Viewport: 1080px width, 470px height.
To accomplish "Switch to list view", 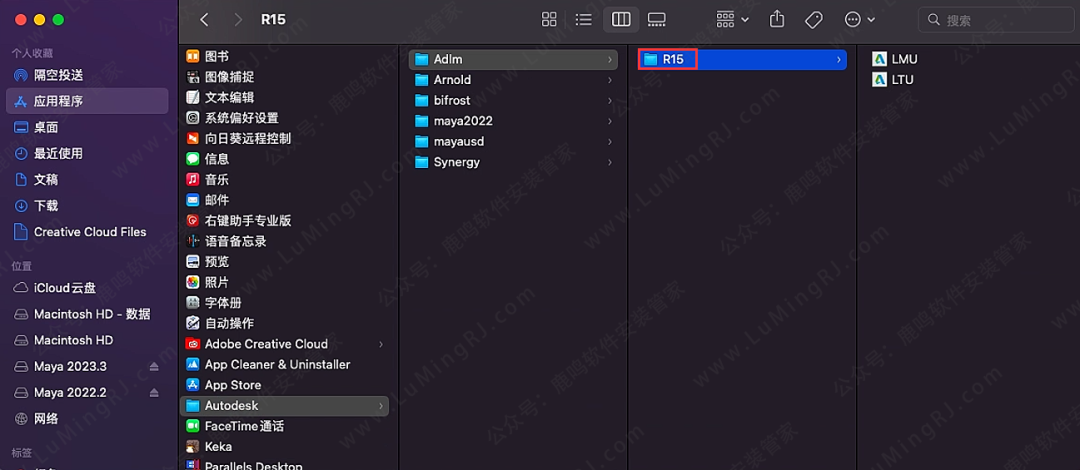I will coord(584,20).
